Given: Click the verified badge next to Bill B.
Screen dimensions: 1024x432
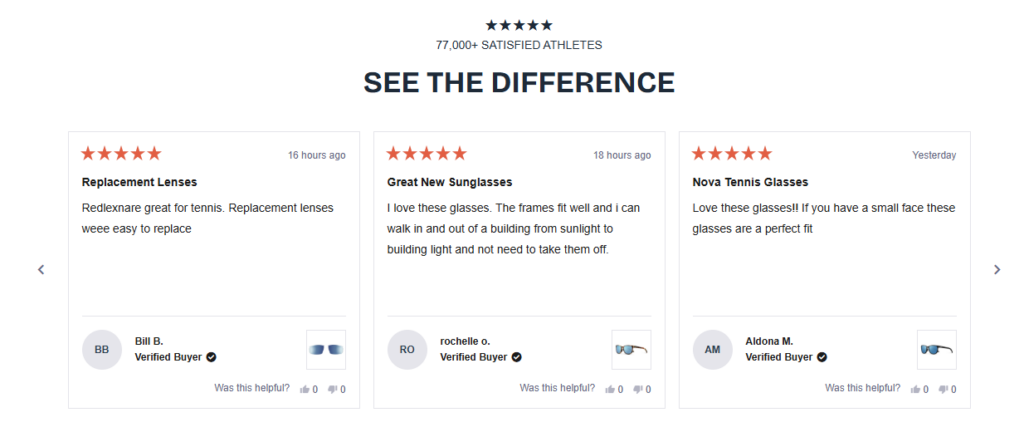Looking at the screenshot, I should click(x=212, y=357).
